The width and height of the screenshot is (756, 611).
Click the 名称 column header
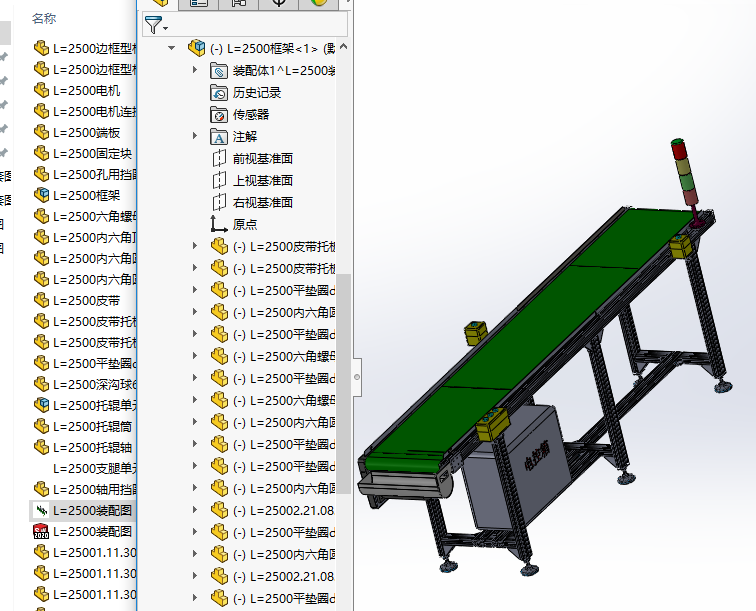44,18
